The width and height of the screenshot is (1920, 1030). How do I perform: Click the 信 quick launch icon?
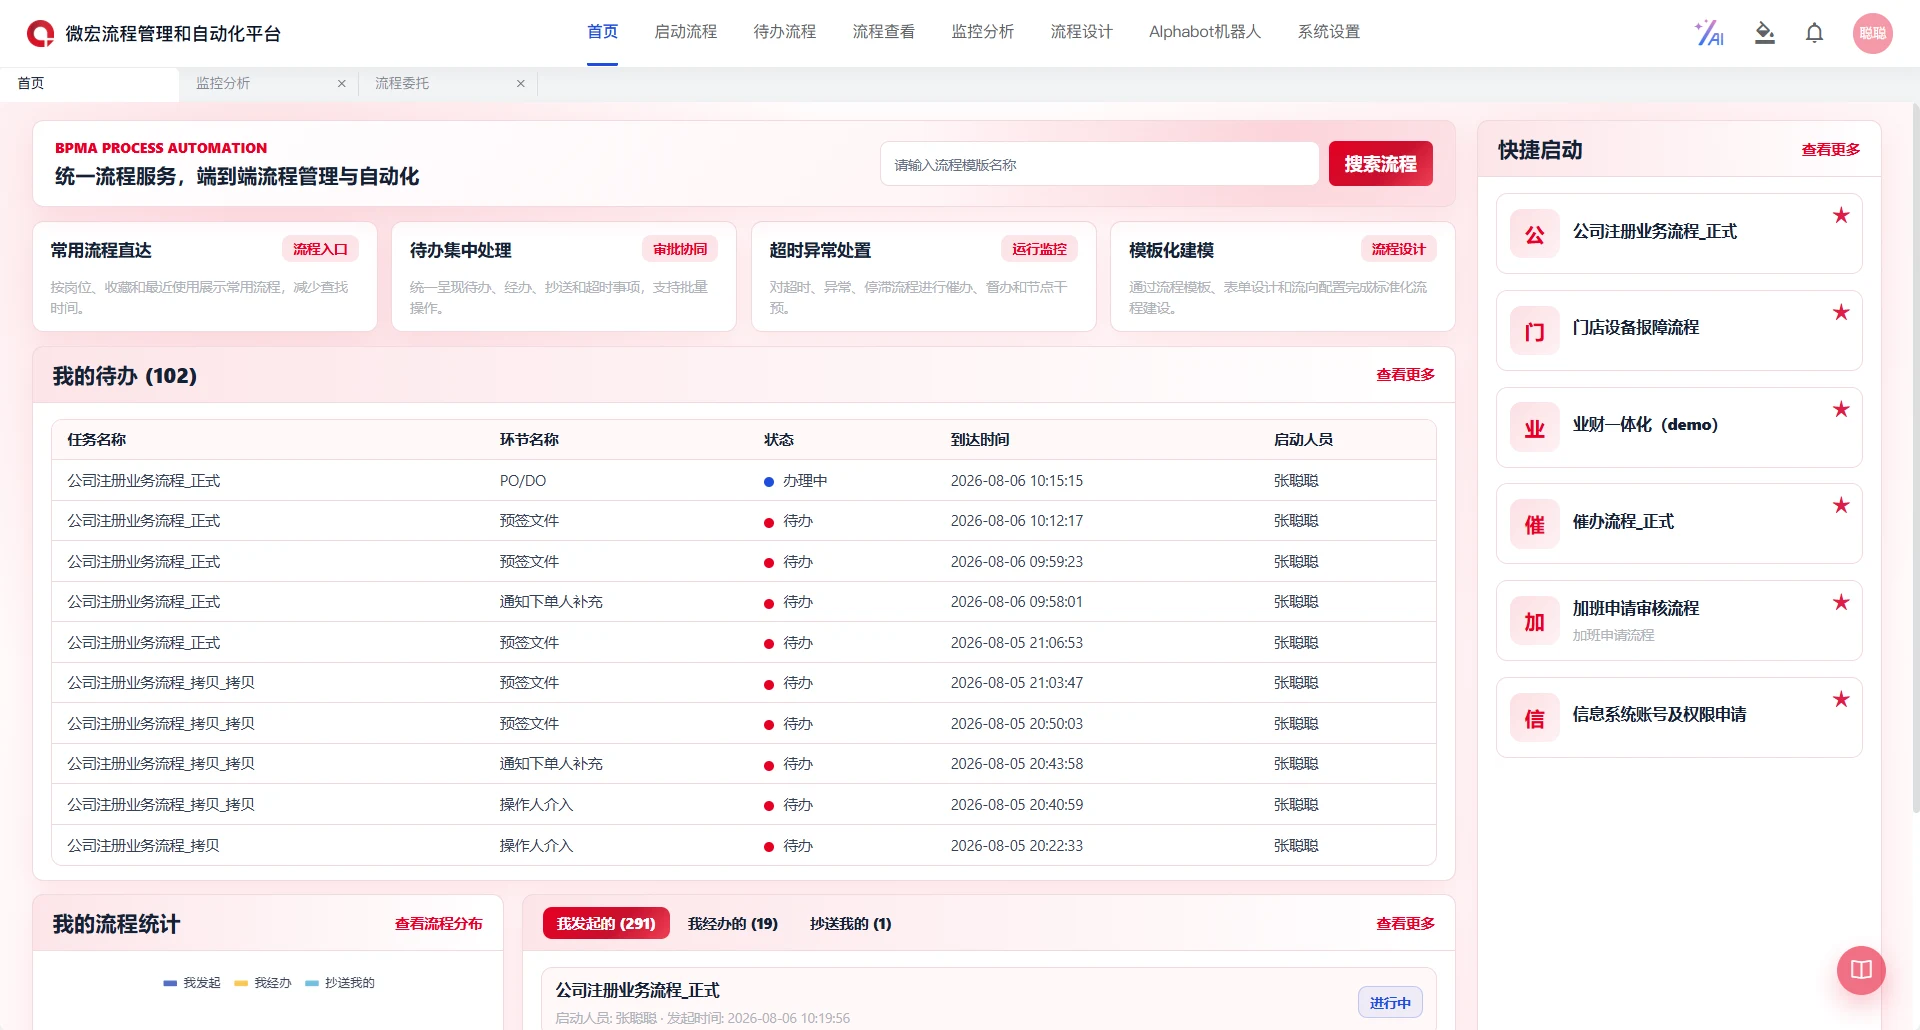(1534, 718)
